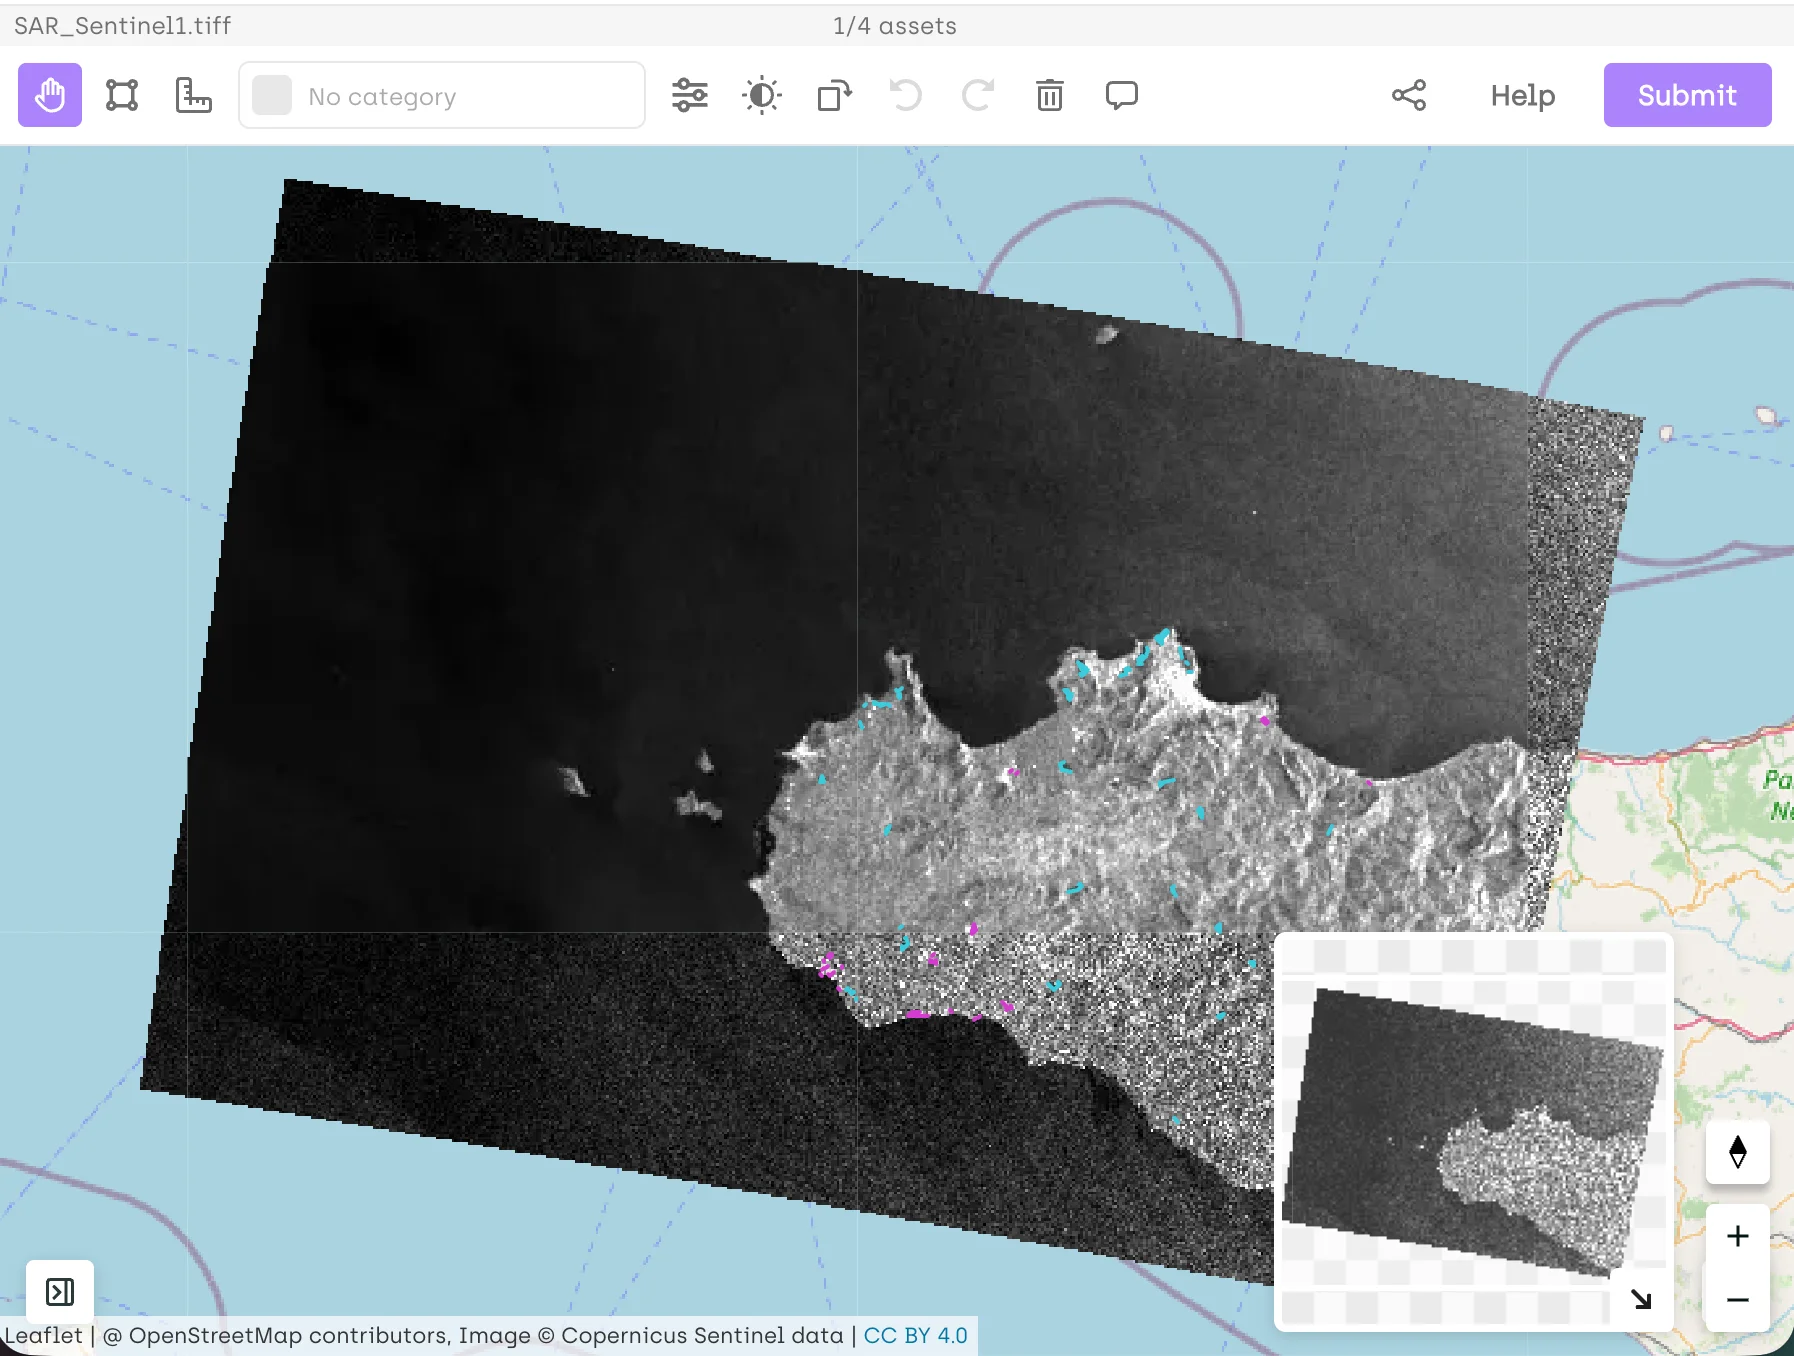Click the category color swatch
Image resolution: width=1794 pixels, height=1356 pixels.
click(x=270, y=95)
